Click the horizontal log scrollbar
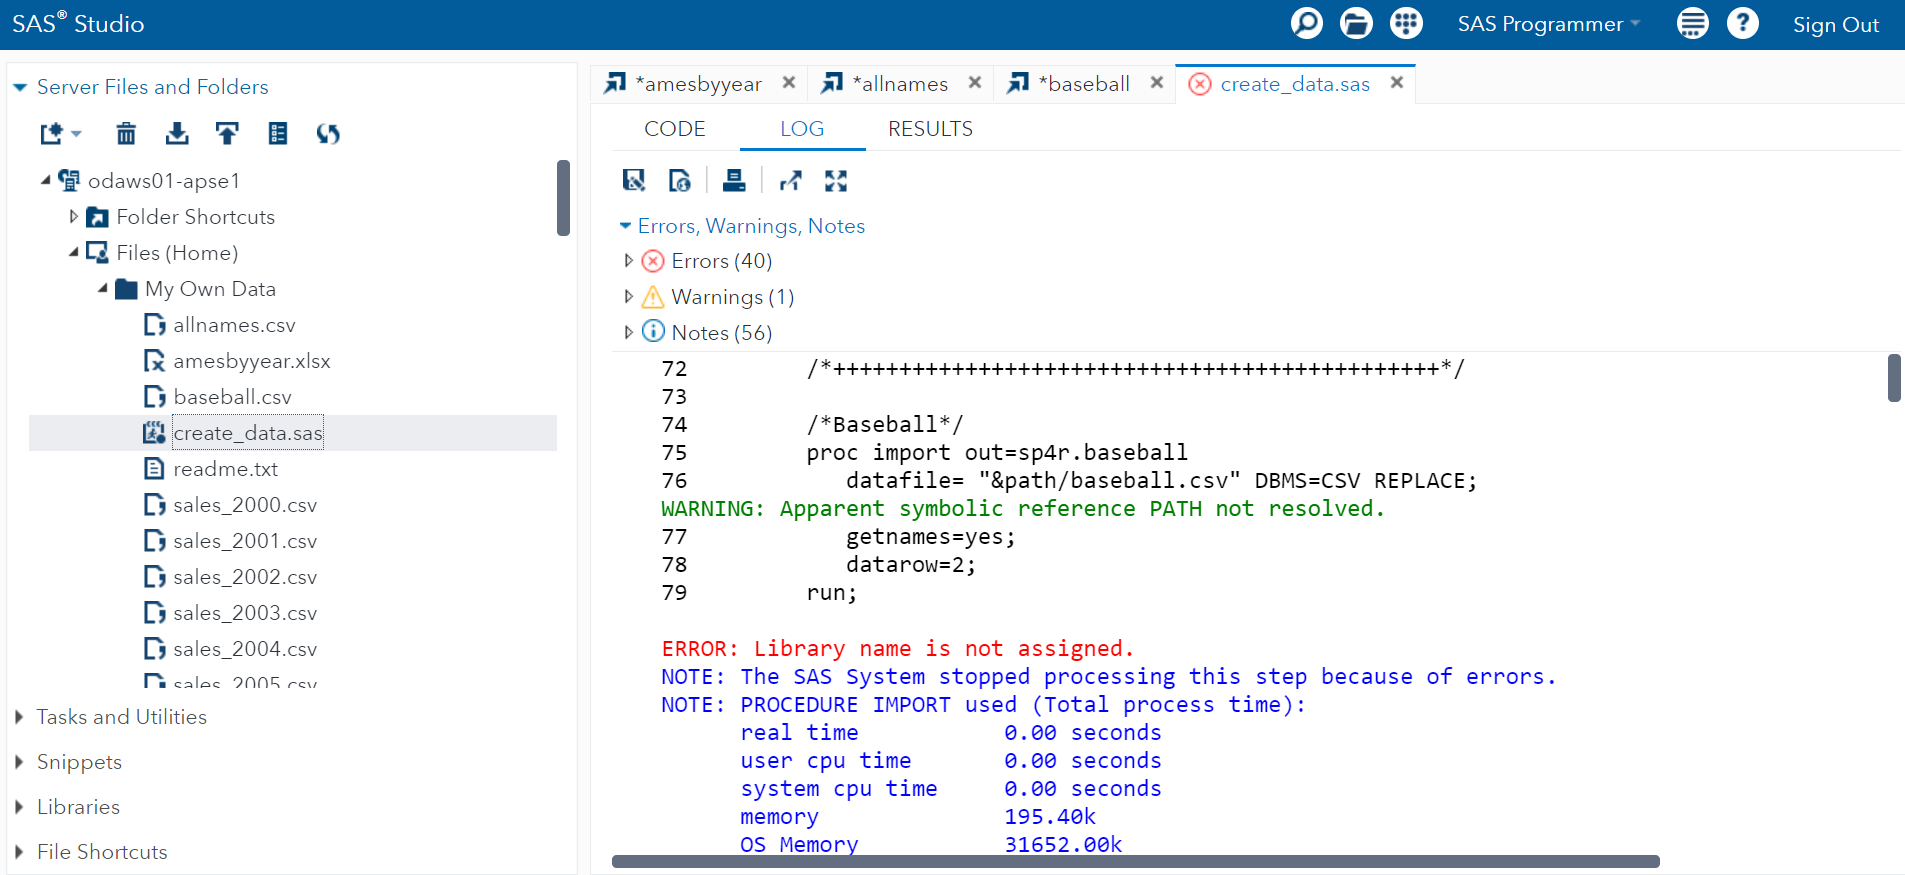Screen dimensions: 1905x875 (x=1135, y=861)
